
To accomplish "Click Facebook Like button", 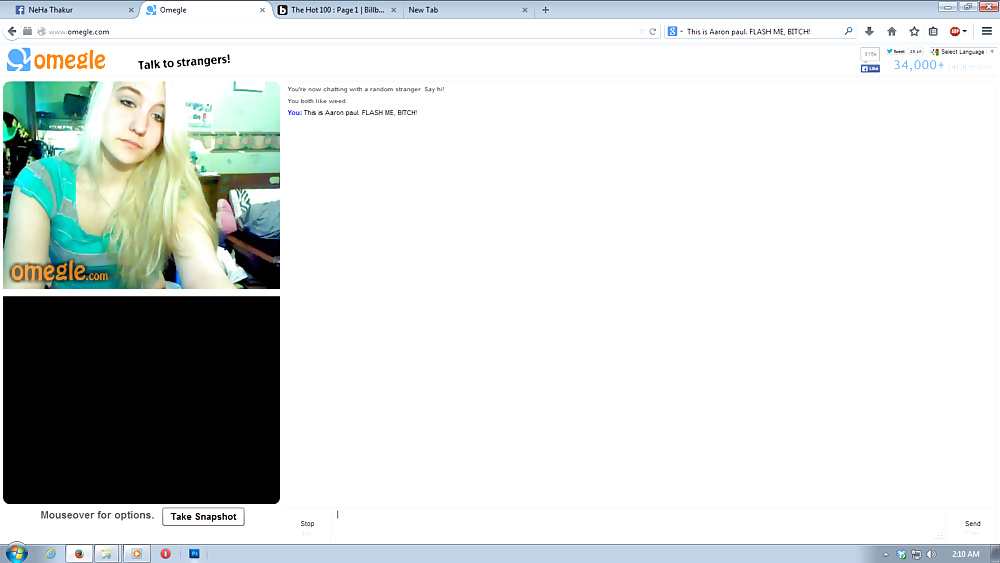I will (x=870, y=68).
